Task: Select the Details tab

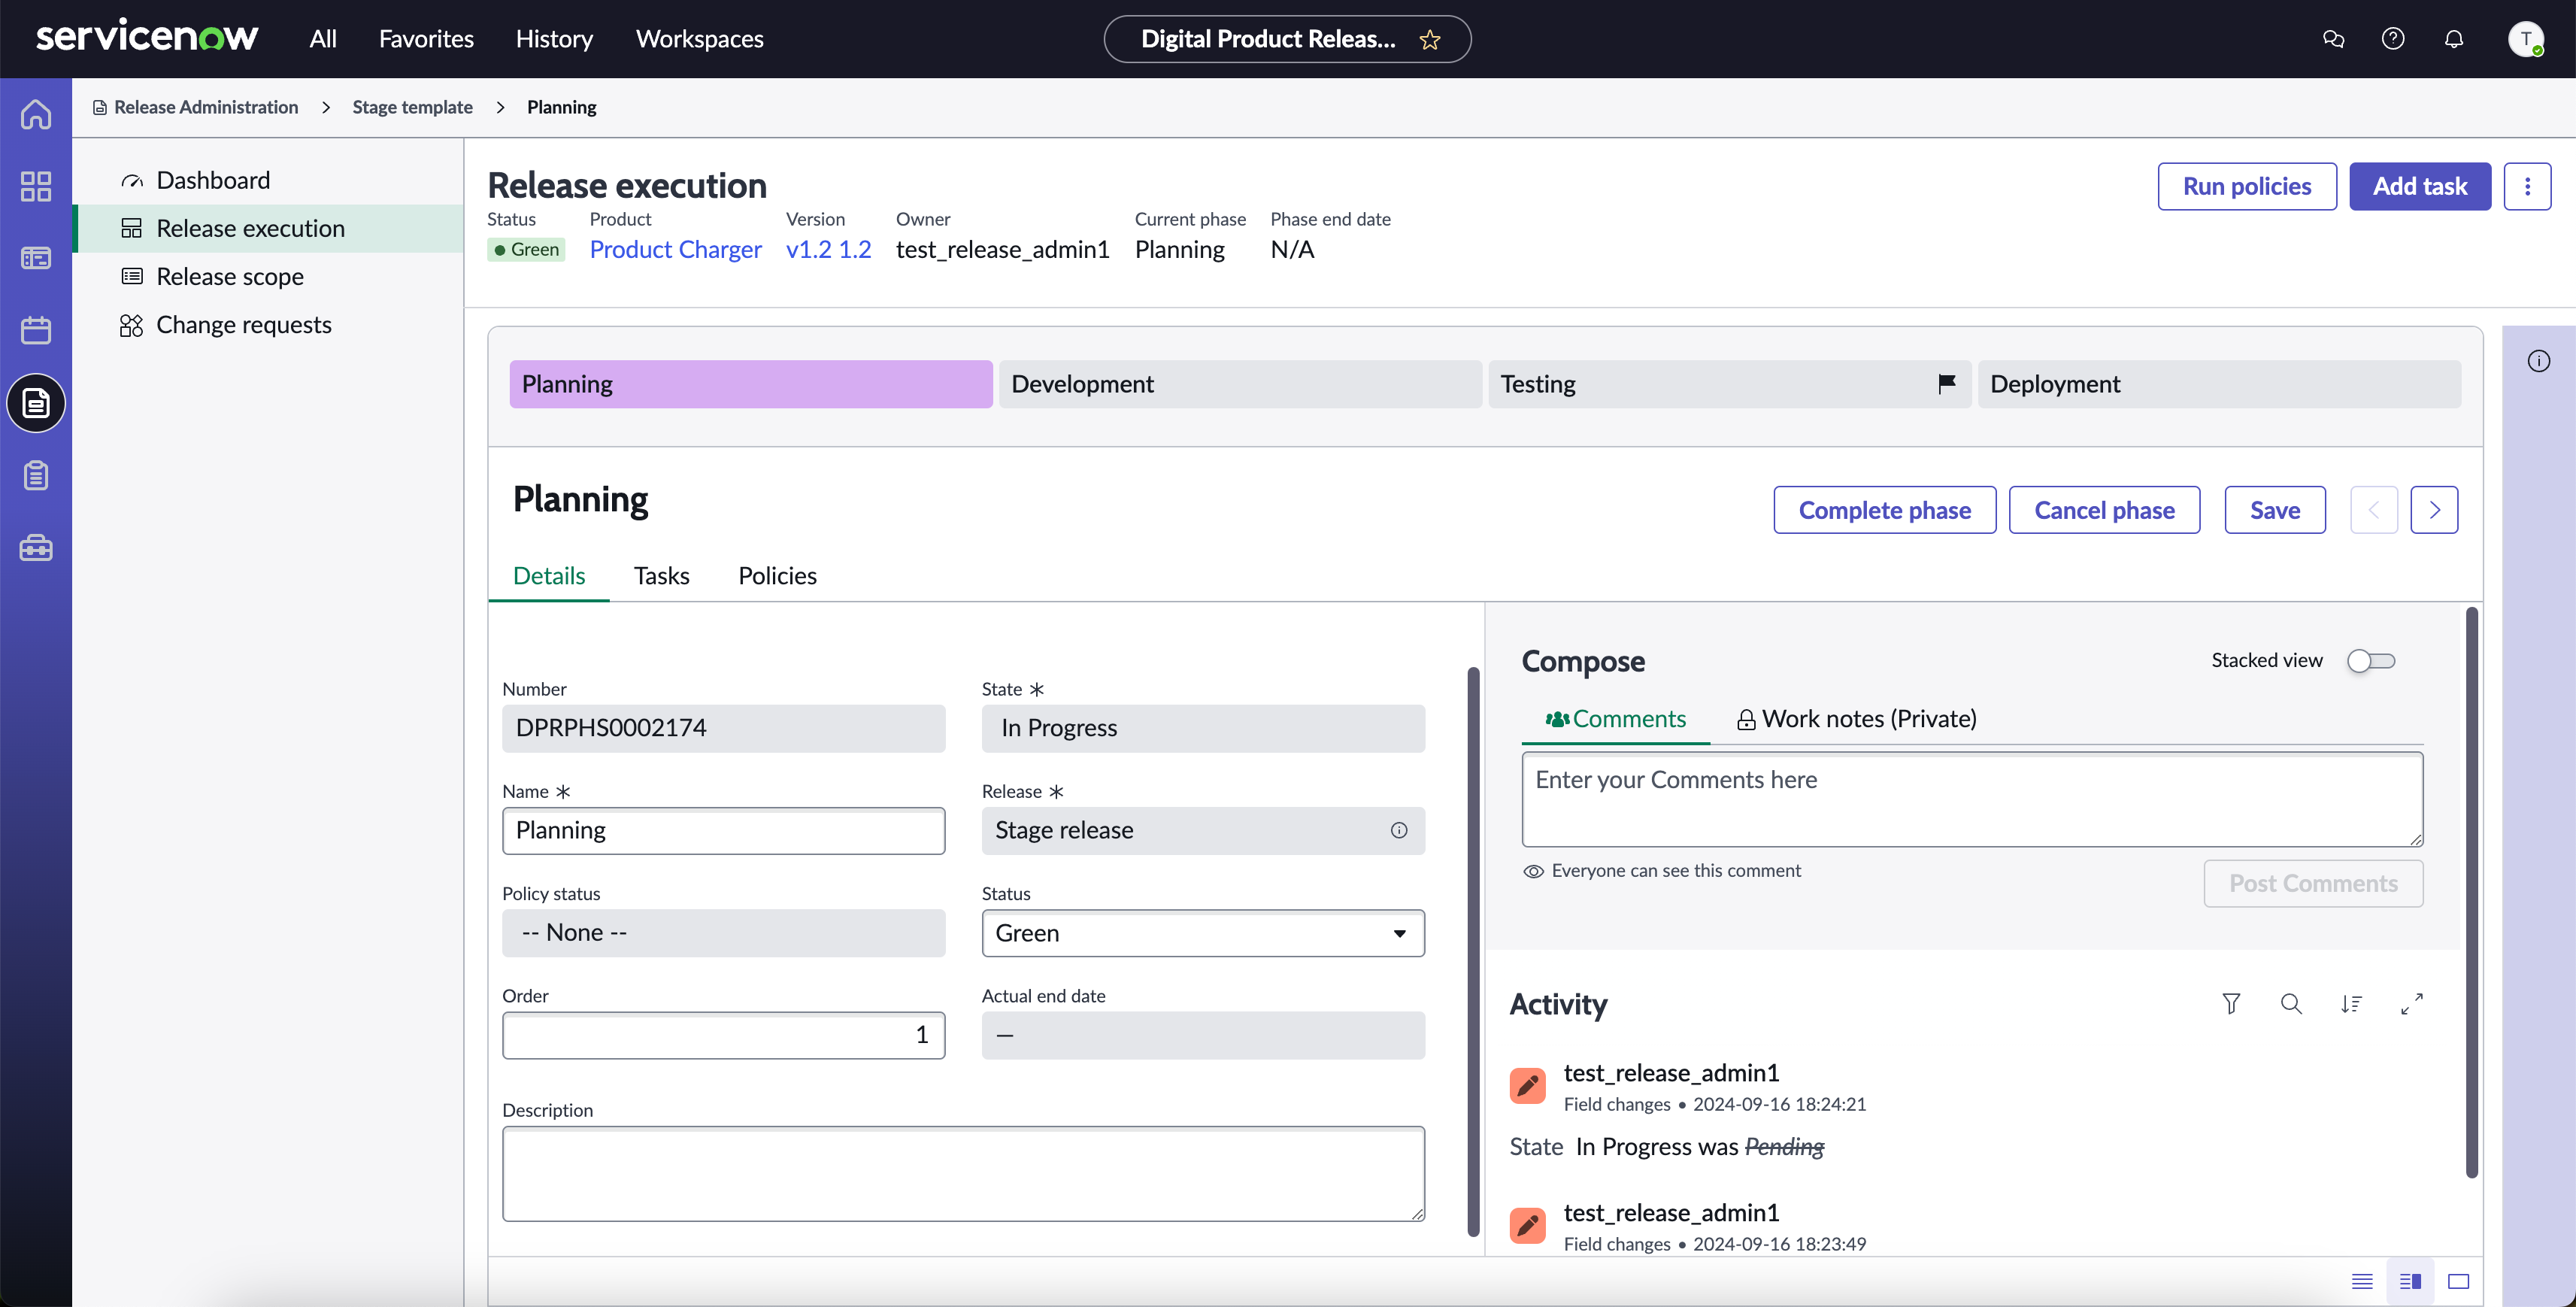Action: tap(549, 576)
